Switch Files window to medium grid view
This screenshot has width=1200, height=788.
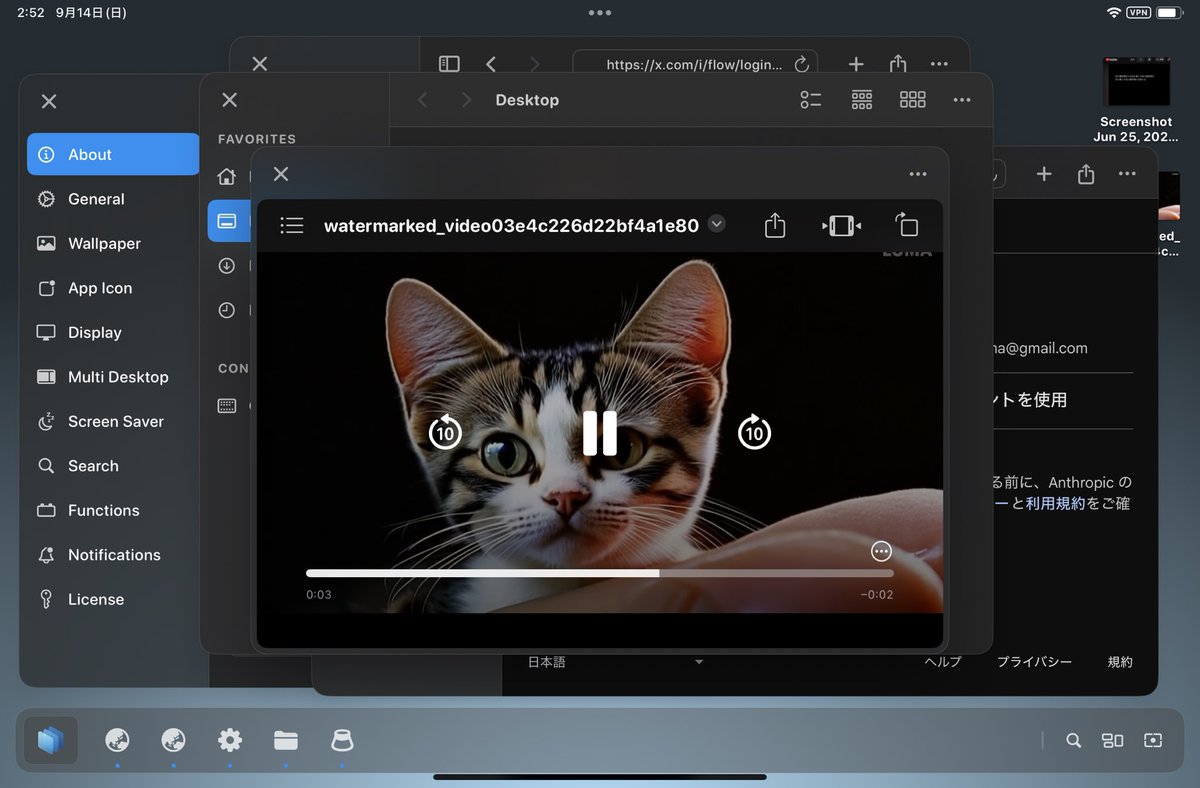point(862,100)
